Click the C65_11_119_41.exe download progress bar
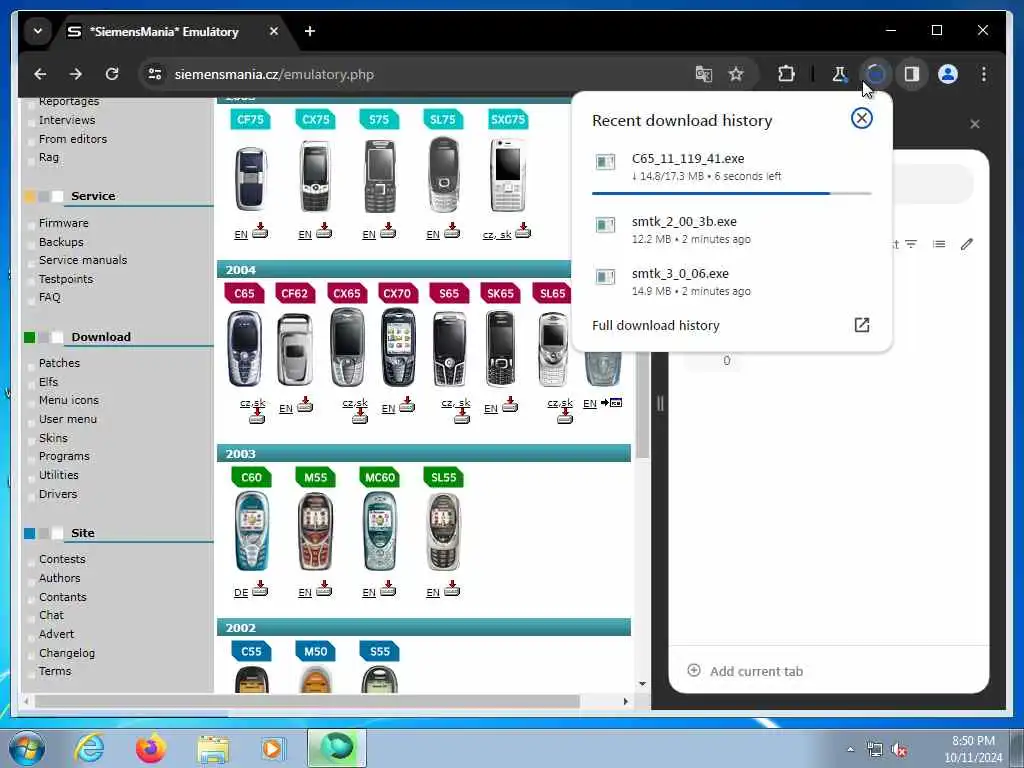 731,193
